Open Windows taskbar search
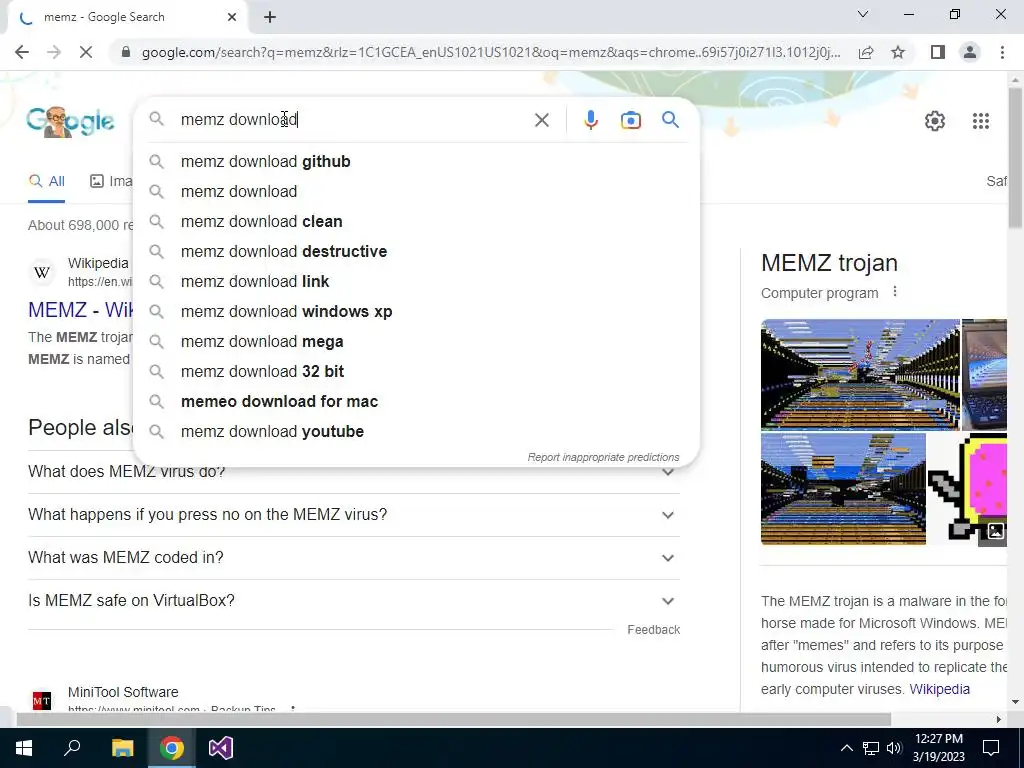 pyautogui.click(x=72, y=748)
